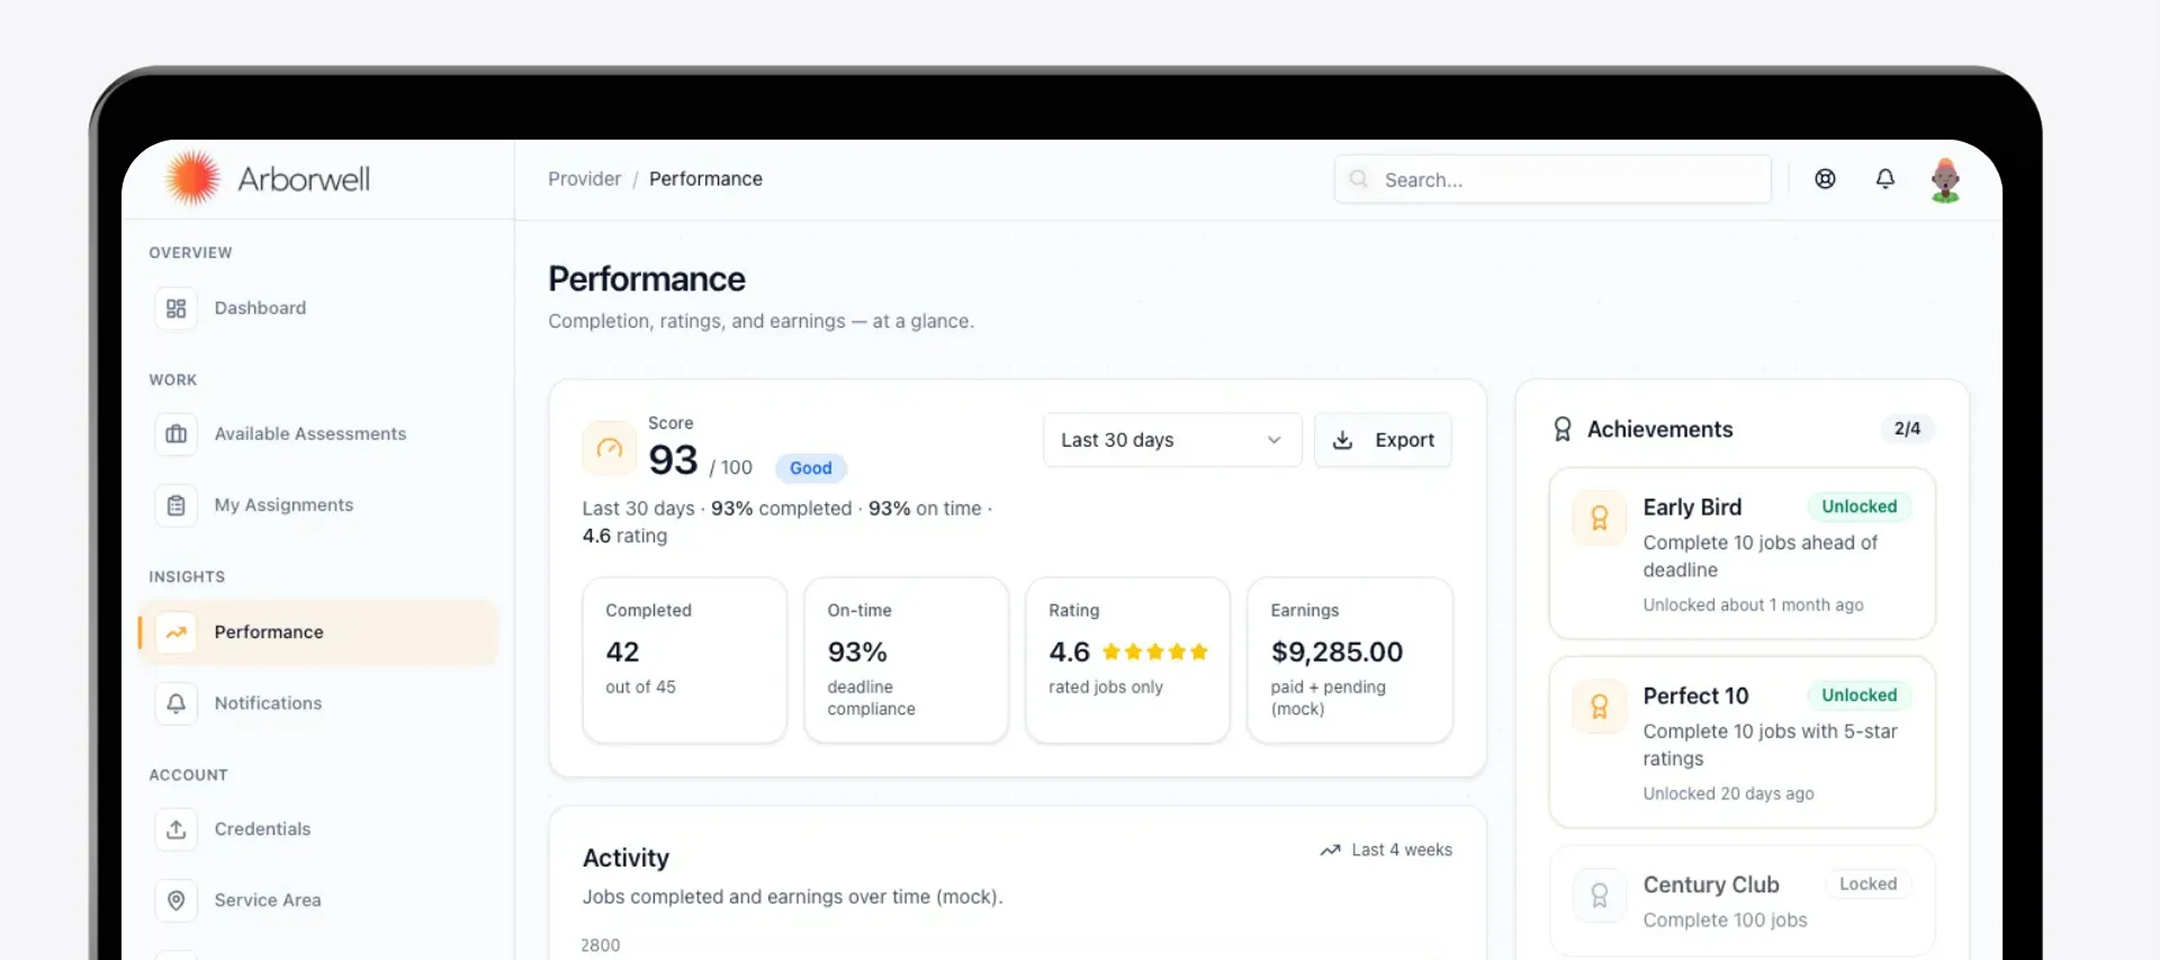Click the 2800 chart axis label
Screen dimensions: 2160x960
coord(600,945)
